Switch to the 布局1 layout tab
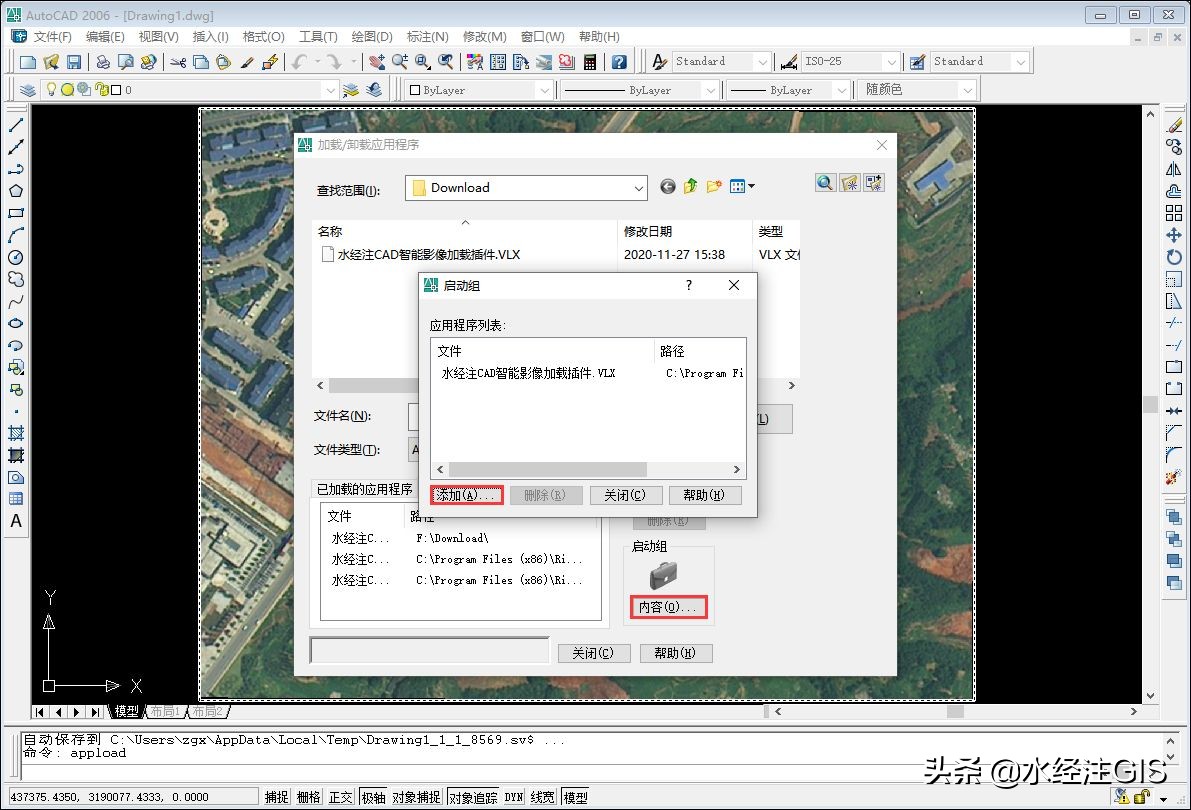 [166, 711]
